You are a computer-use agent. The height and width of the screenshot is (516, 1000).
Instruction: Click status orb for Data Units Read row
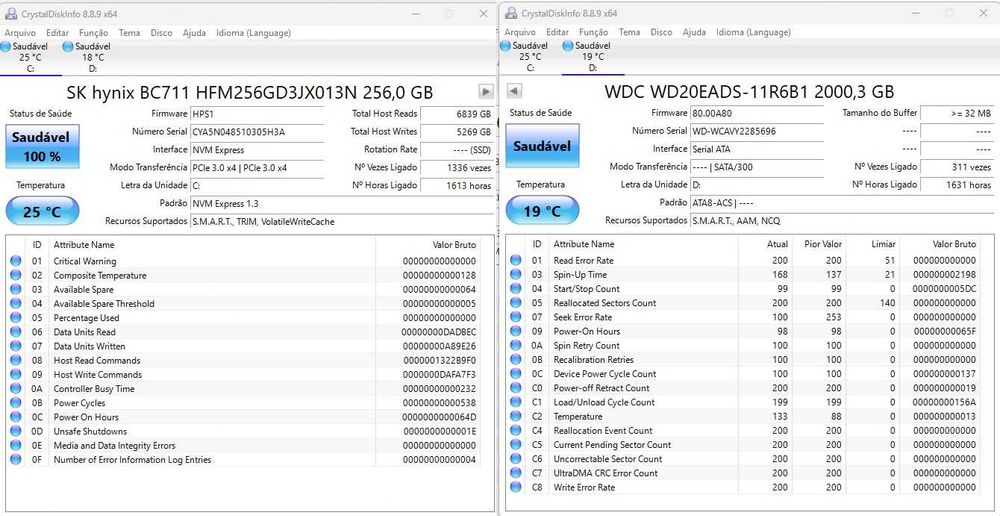coord(16,332)
